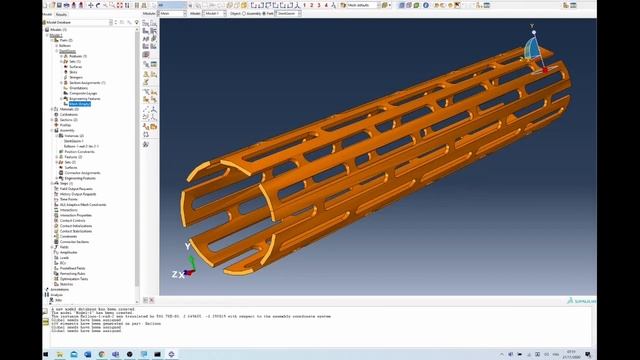640x360 pixels.
Task: Click the Print icon in top toolbar
Action: [67, 5]
